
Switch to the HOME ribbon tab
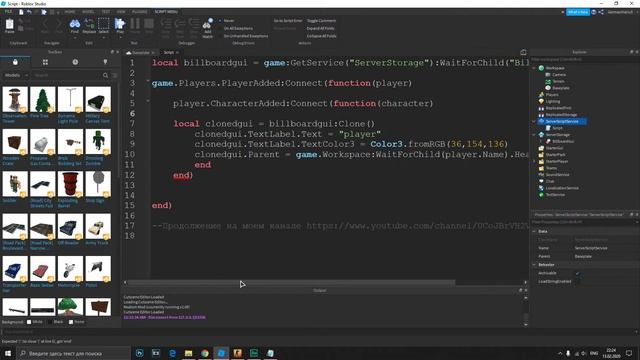(70, 12)
